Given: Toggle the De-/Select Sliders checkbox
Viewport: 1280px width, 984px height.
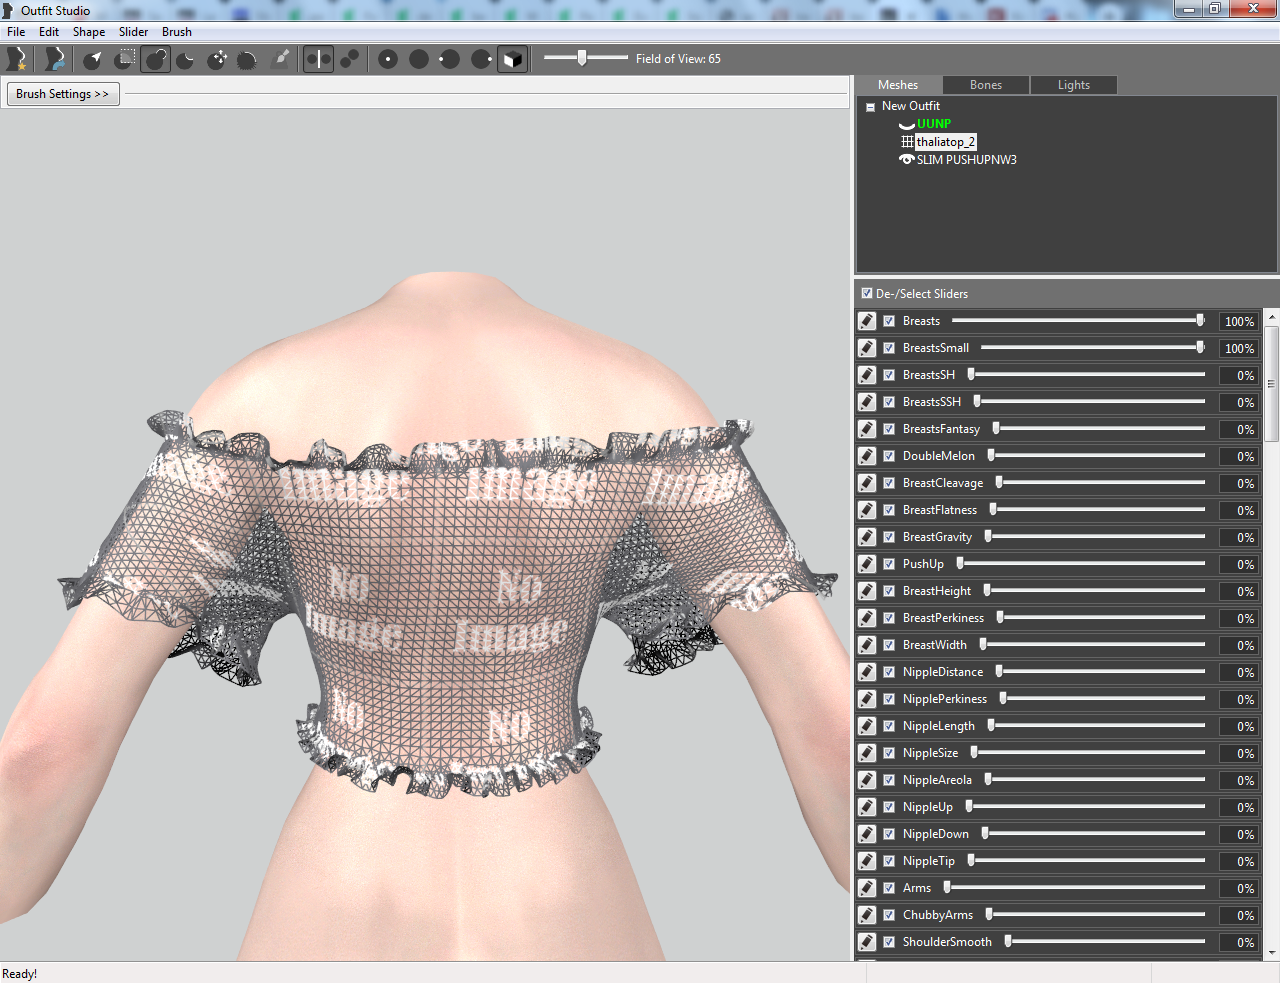Looking at the screenshot, I should tap(867, 294).
